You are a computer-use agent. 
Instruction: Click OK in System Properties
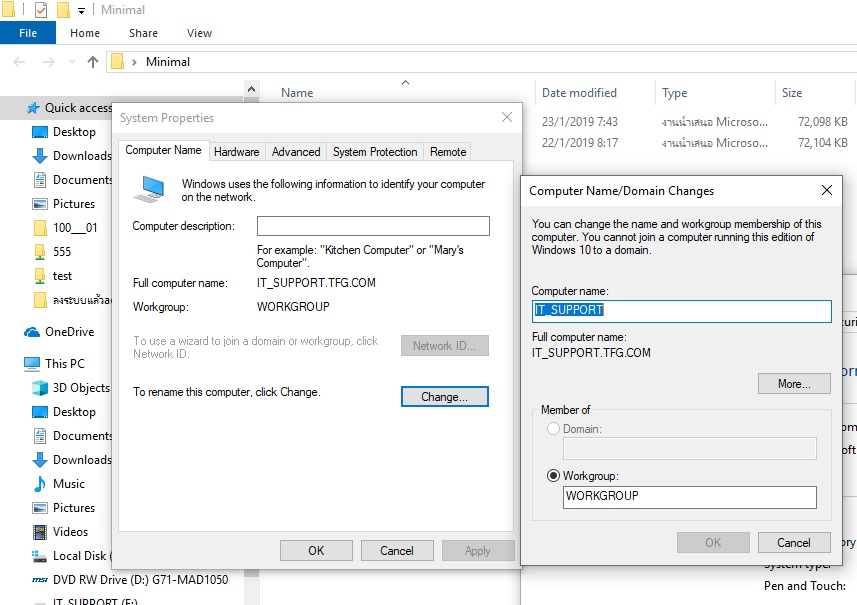click(316, 550)
